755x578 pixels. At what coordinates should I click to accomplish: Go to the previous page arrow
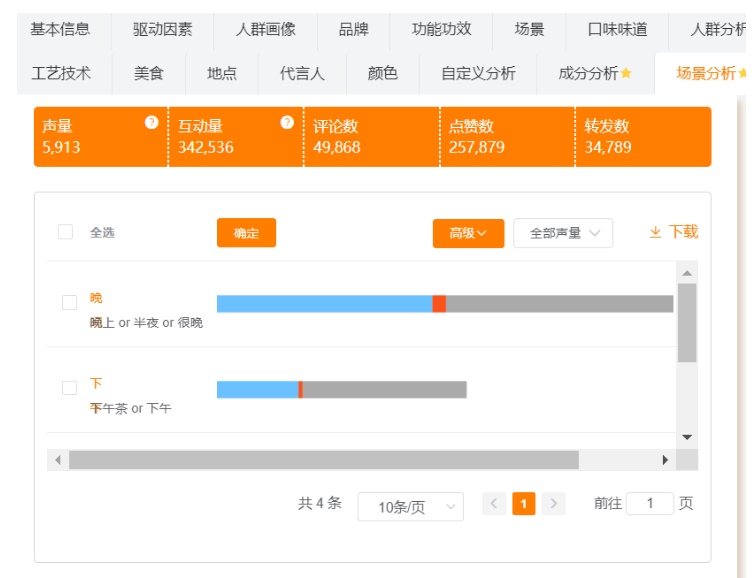pos(494,504)
